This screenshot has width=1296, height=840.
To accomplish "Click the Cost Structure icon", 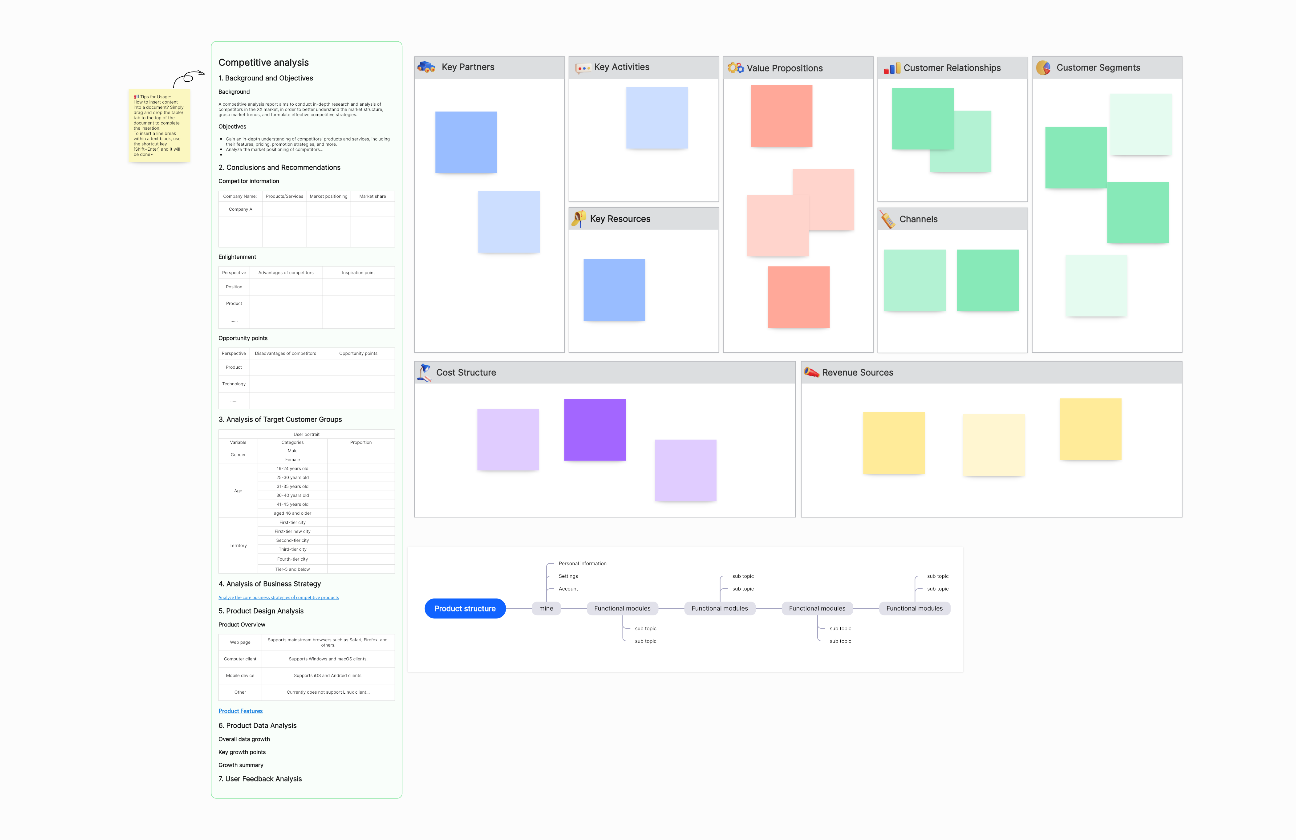I will (424, 372).
